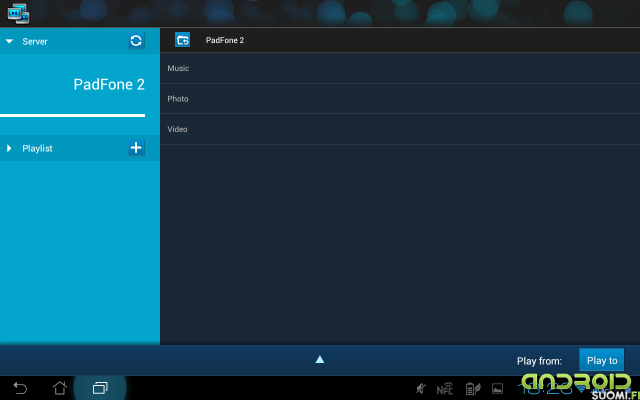Click the Play to button
This screenshot has height=400, width=640.
[602, 360]
